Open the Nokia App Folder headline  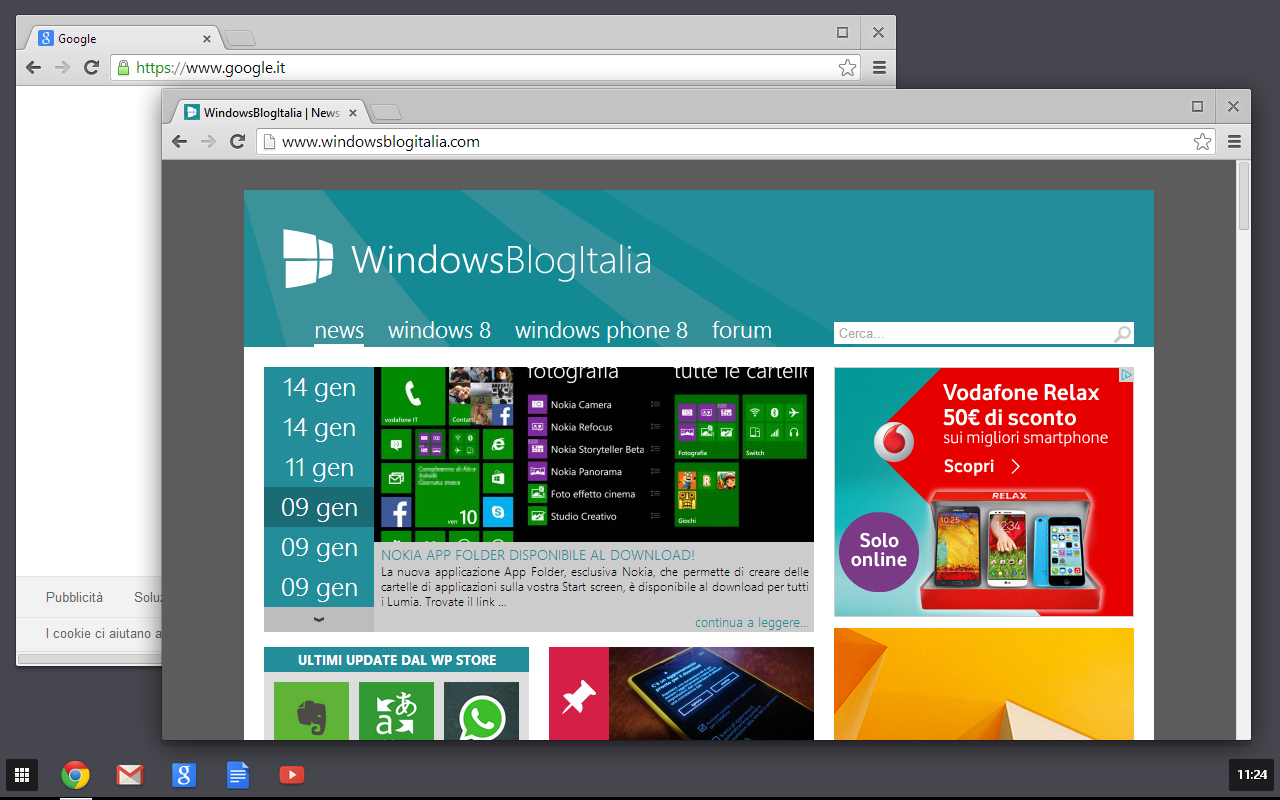(538, 554)
